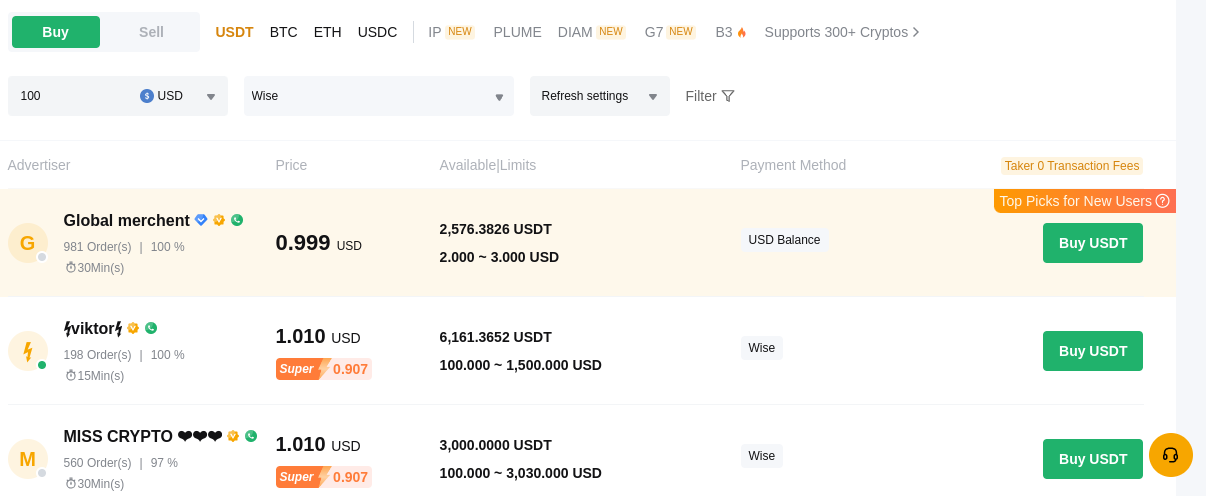Expand the Refresh settings dropdown
This screenshot has height=496, width=1206.
click(x=599, y=96)
